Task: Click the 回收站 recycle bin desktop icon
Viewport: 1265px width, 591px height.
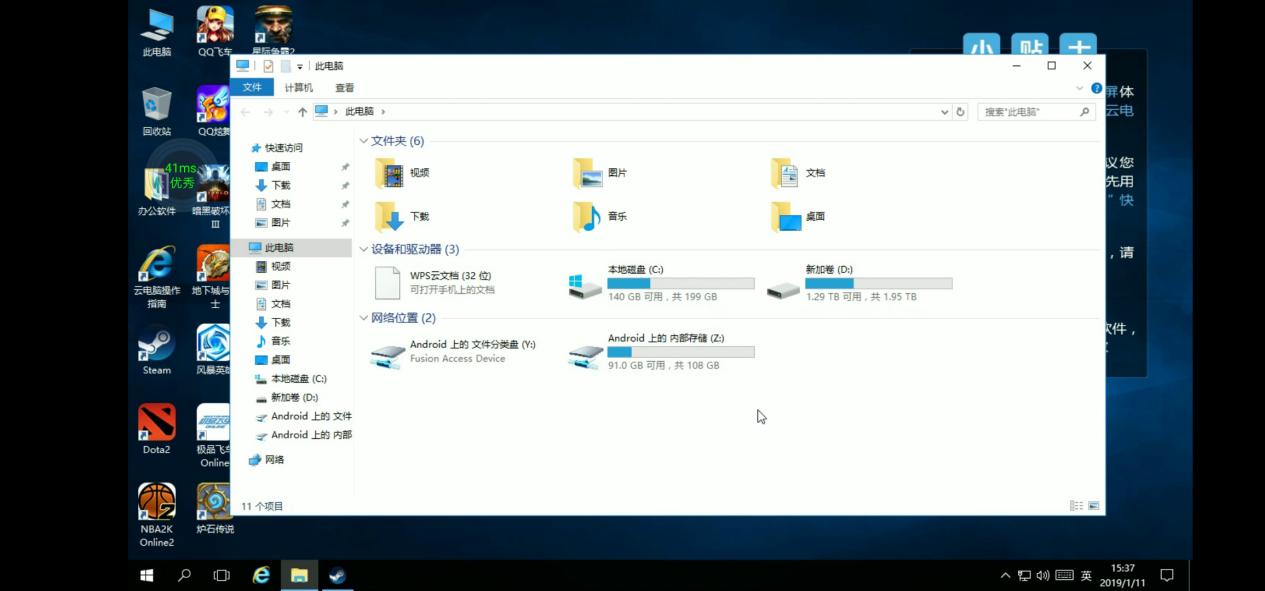Action: point(157,111)
